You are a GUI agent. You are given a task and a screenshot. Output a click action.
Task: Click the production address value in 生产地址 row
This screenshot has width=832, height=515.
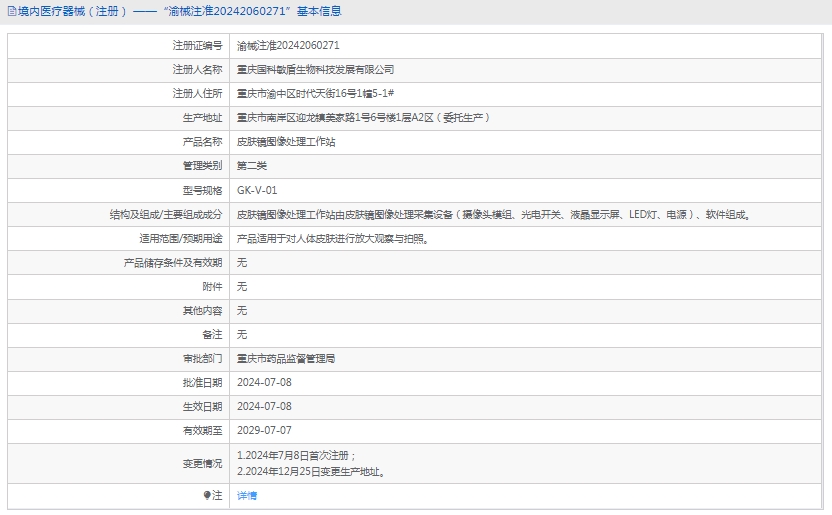(x=363, y=118)
